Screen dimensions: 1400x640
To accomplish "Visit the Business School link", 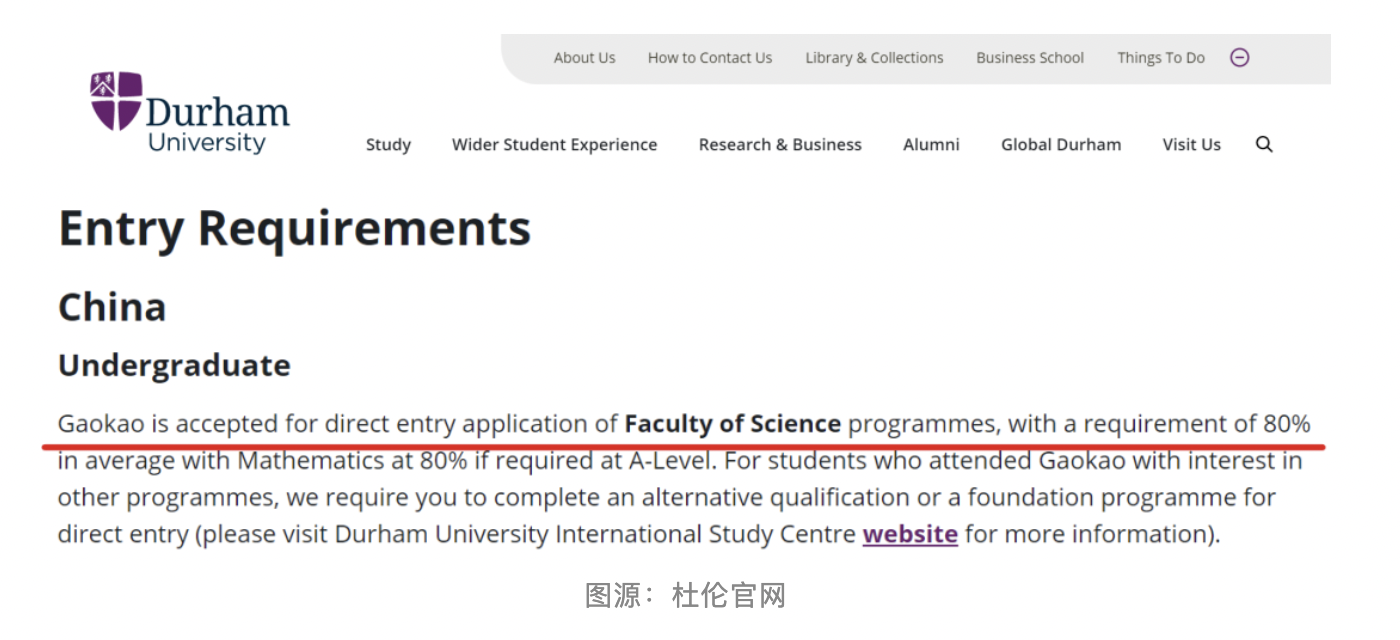I will tap(1030, 58).
